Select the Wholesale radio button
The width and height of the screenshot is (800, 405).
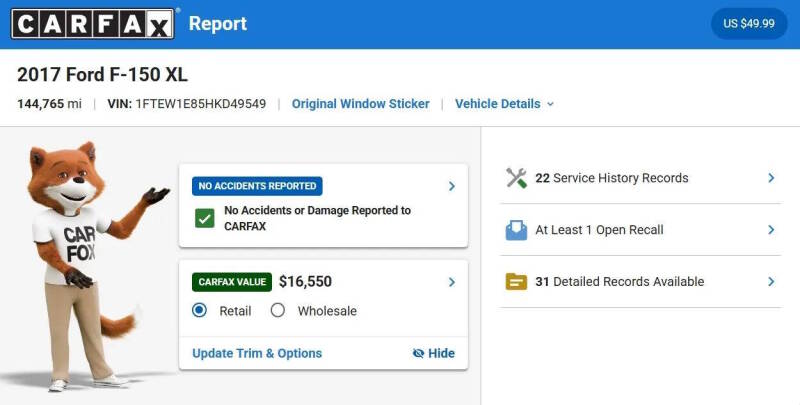278,310
